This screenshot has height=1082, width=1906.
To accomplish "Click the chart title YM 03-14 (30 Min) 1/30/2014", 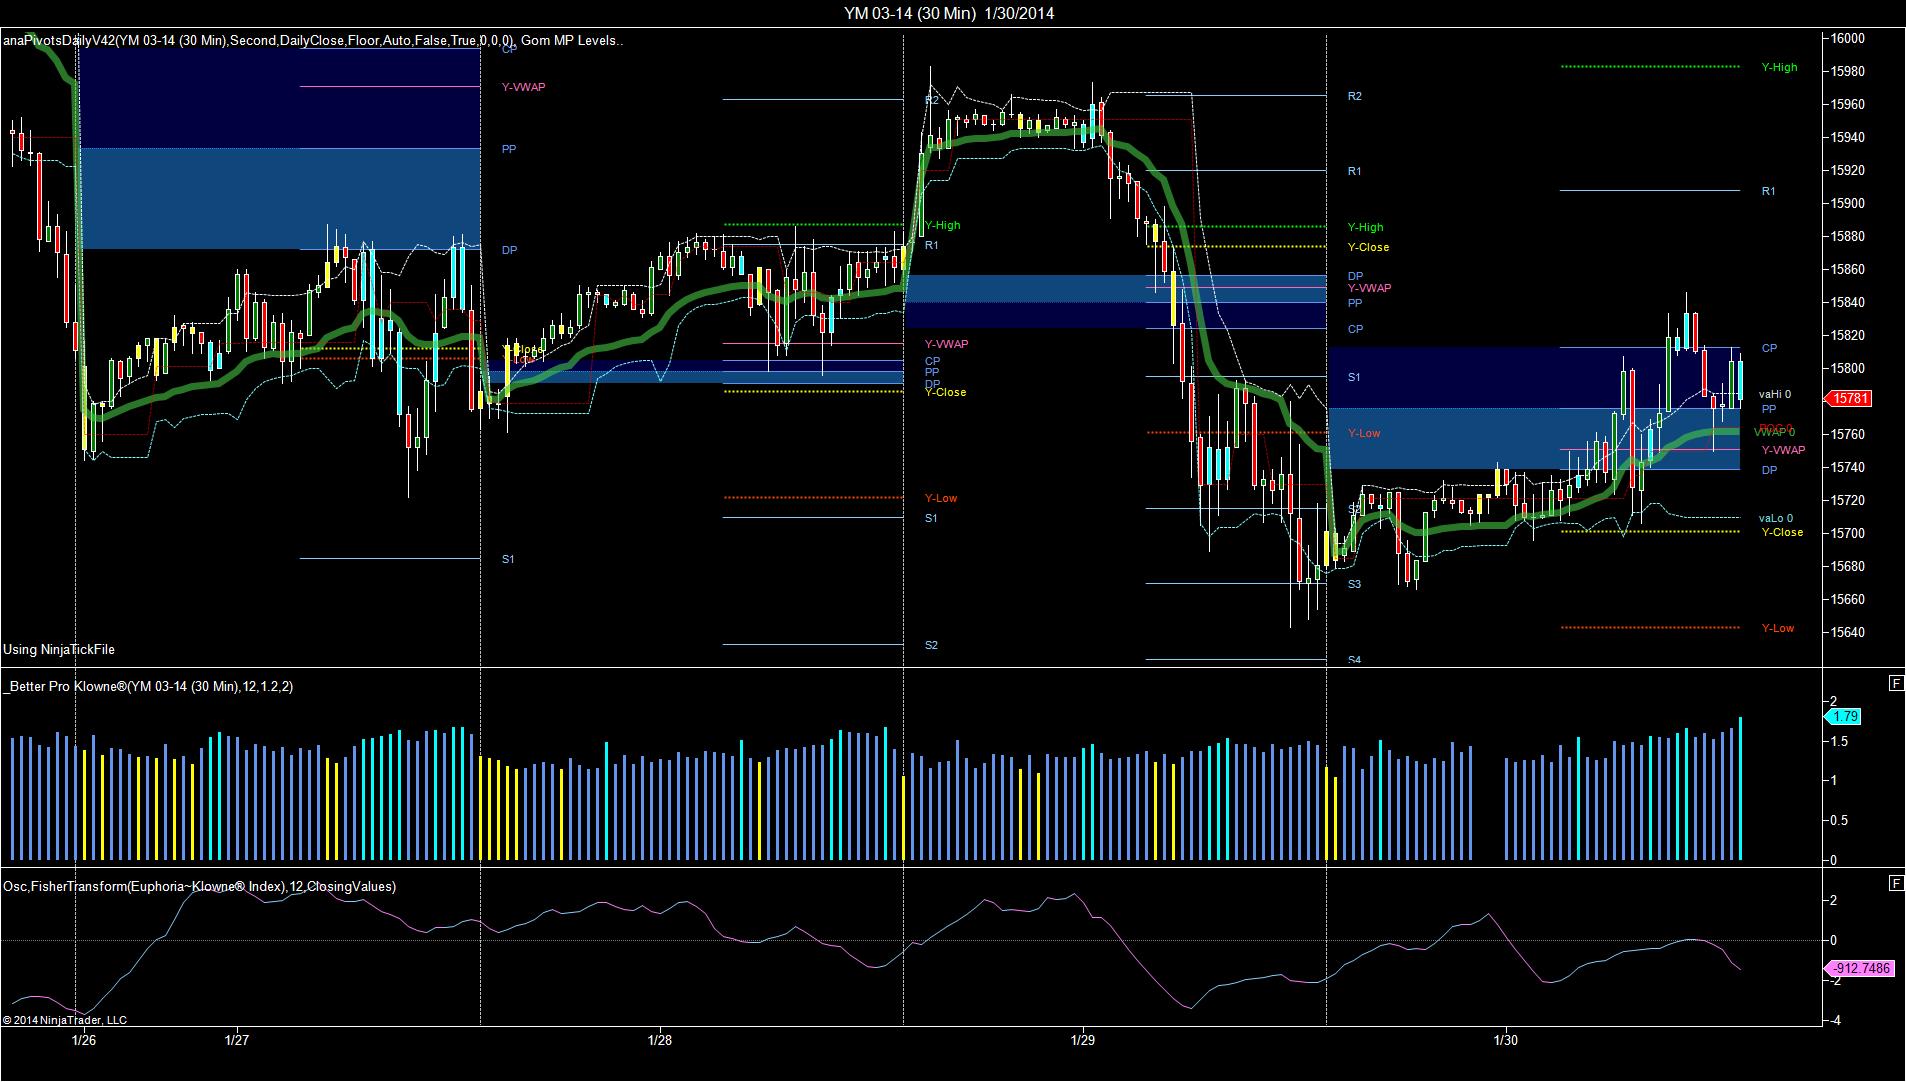I will tap(949, 13).
